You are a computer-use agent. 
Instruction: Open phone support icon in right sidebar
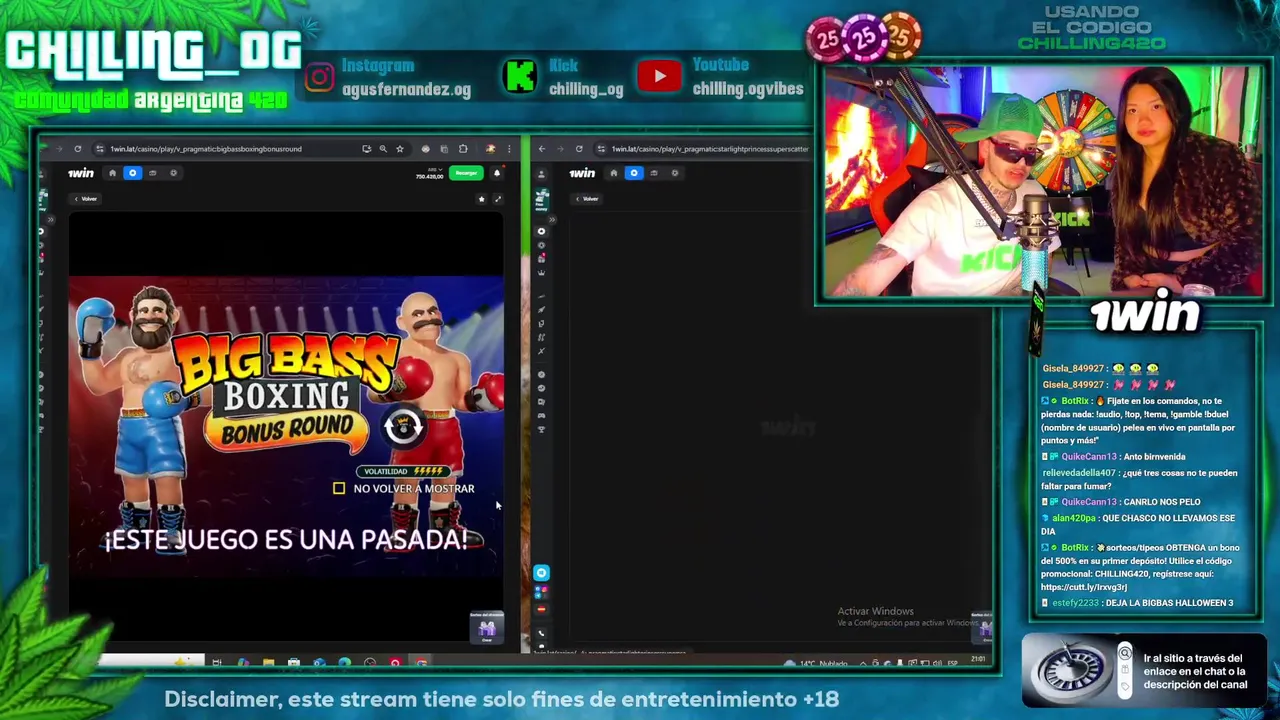(x=541, y=633)
